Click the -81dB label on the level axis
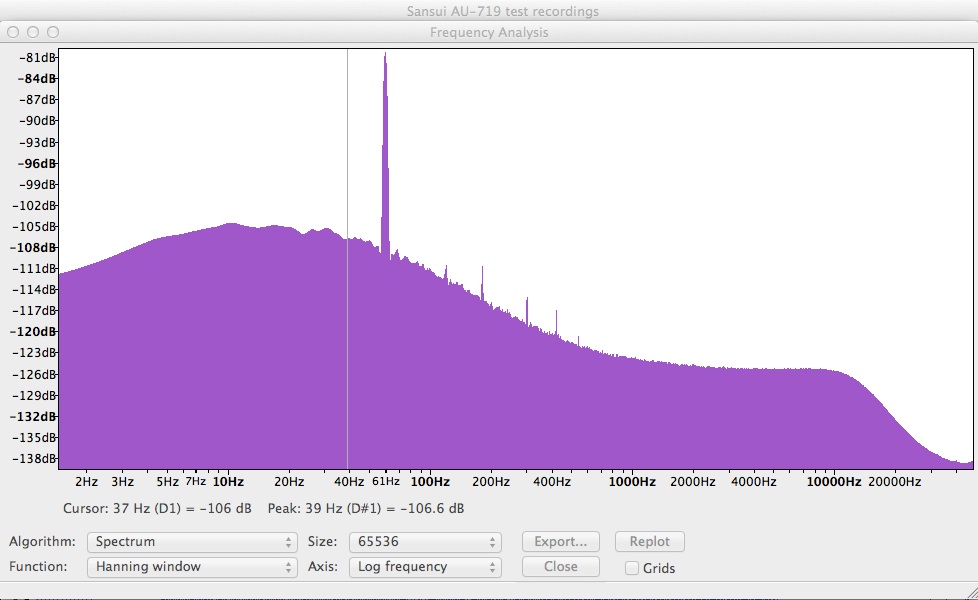This screenshot has height=600, width=978. coord(37,57)
